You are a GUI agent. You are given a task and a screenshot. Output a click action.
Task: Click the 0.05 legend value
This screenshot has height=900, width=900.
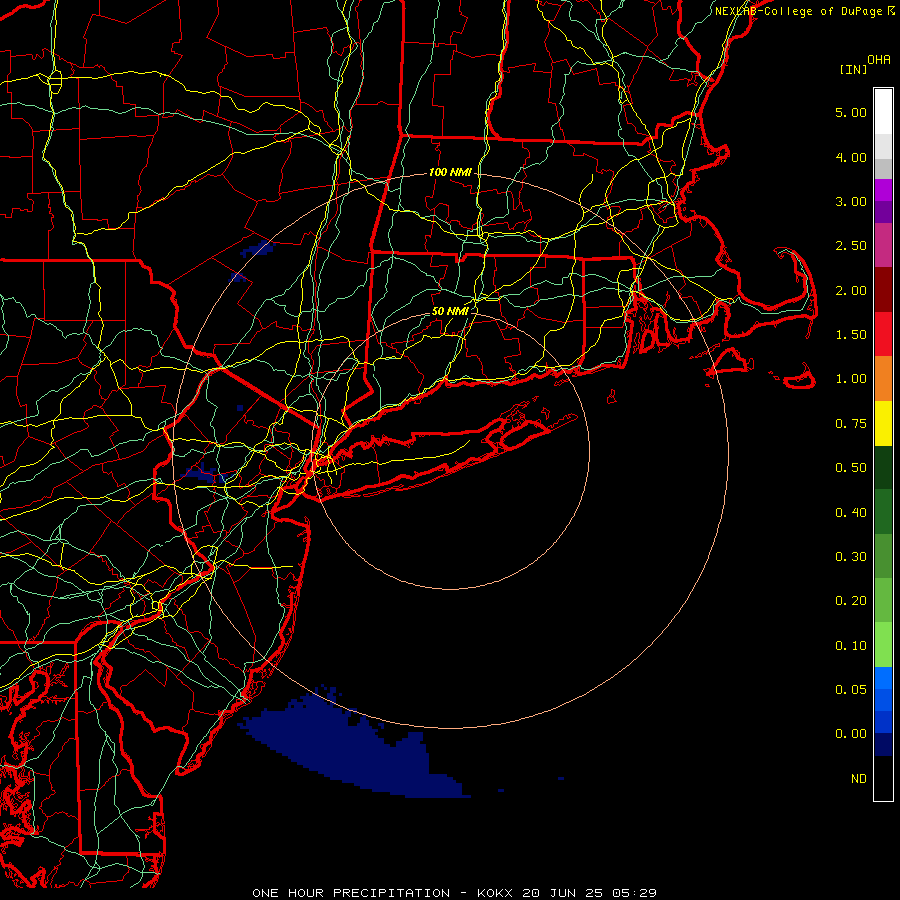[851, 690]
